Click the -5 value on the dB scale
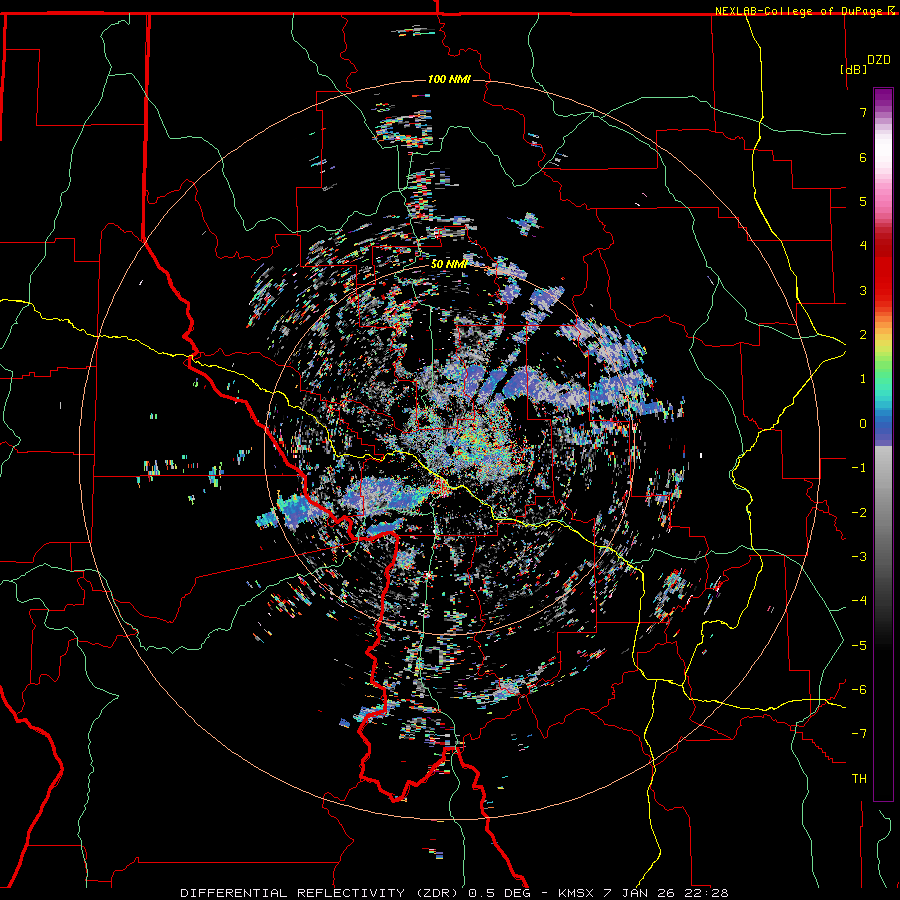The height and width of the screenshot is (900, 900). coord(859,645)
